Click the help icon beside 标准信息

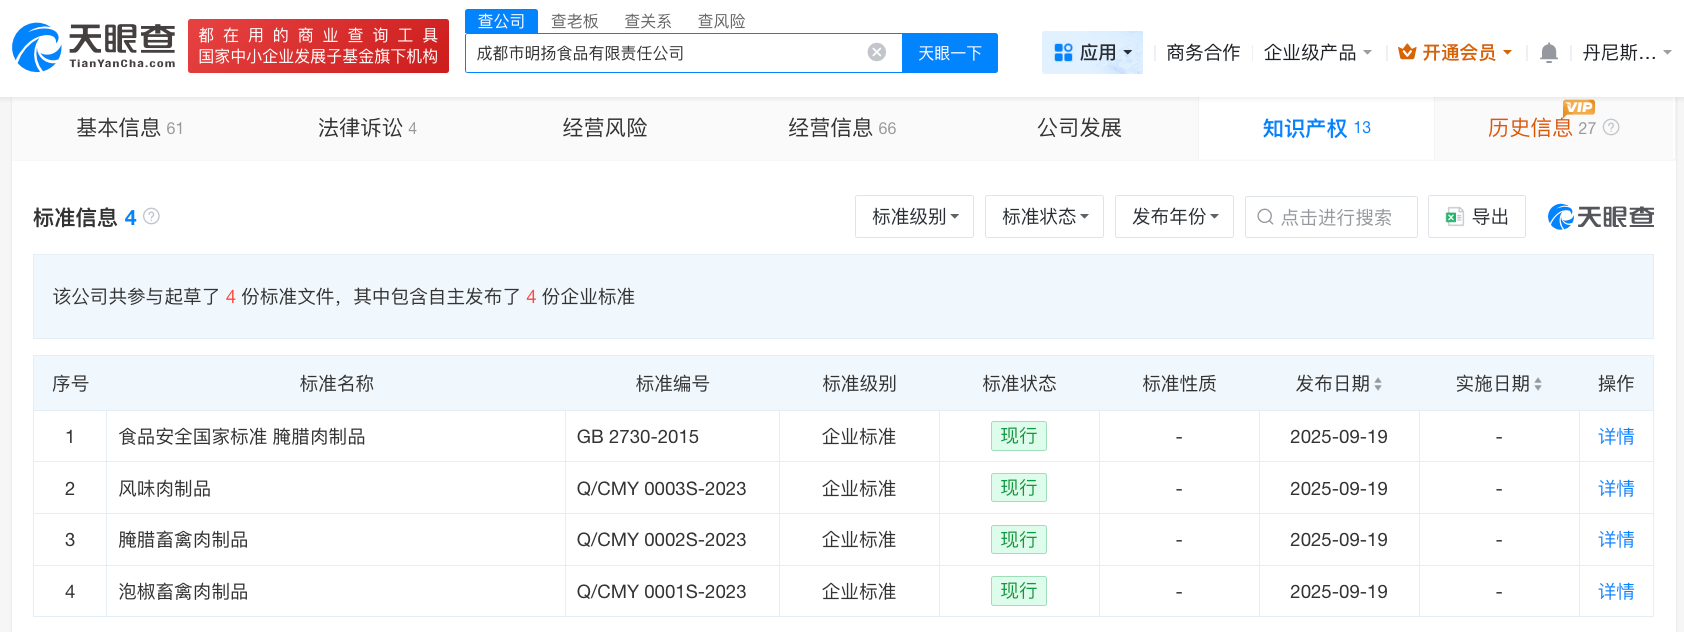[x=151, y=216]
